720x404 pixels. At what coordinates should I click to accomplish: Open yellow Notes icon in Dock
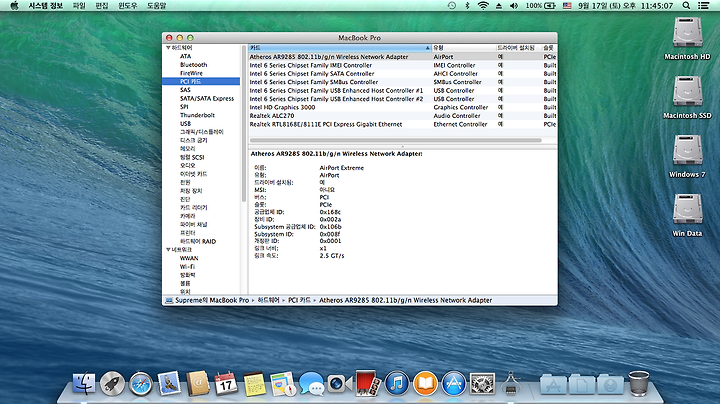coord(254,384)
